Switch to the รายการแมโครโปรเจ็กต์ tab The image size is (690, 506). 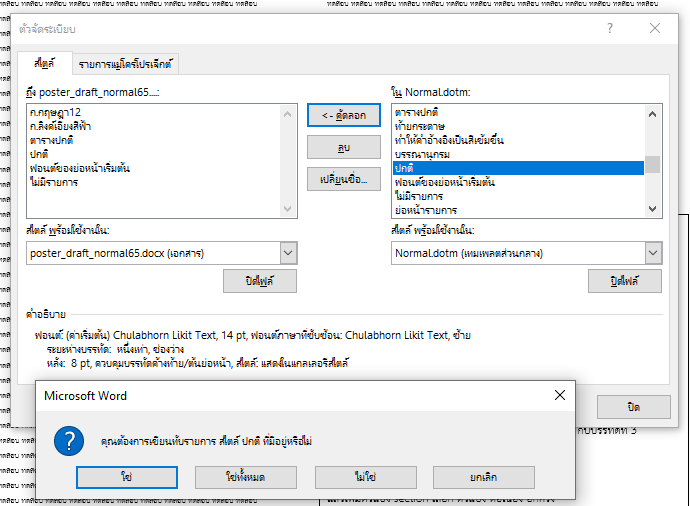[x=125, y=64]
